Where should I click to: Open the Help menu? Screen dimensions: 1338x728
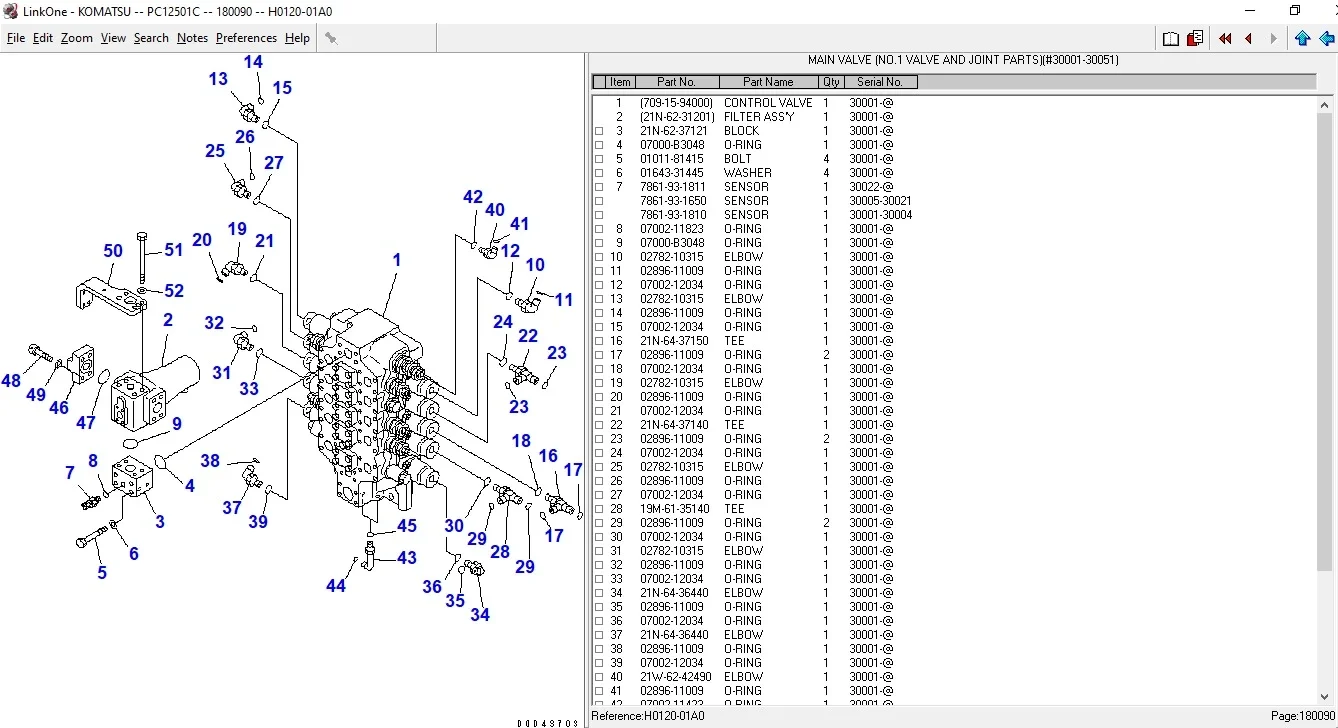tap(297, 38)
